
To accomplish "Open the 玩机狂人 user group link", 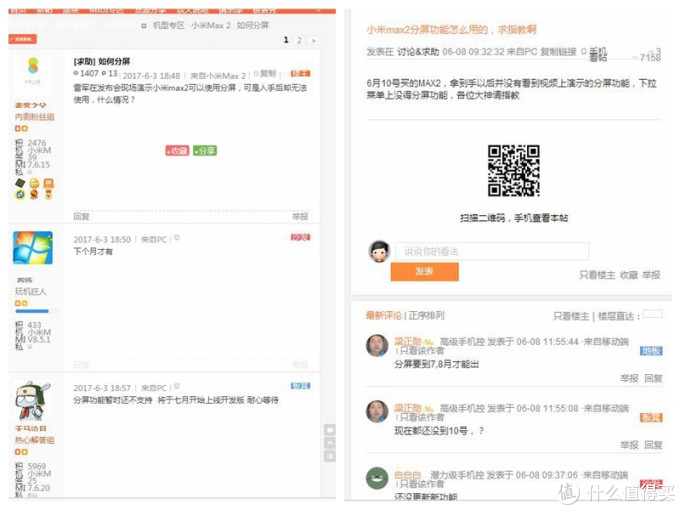I will click(31, 291).
